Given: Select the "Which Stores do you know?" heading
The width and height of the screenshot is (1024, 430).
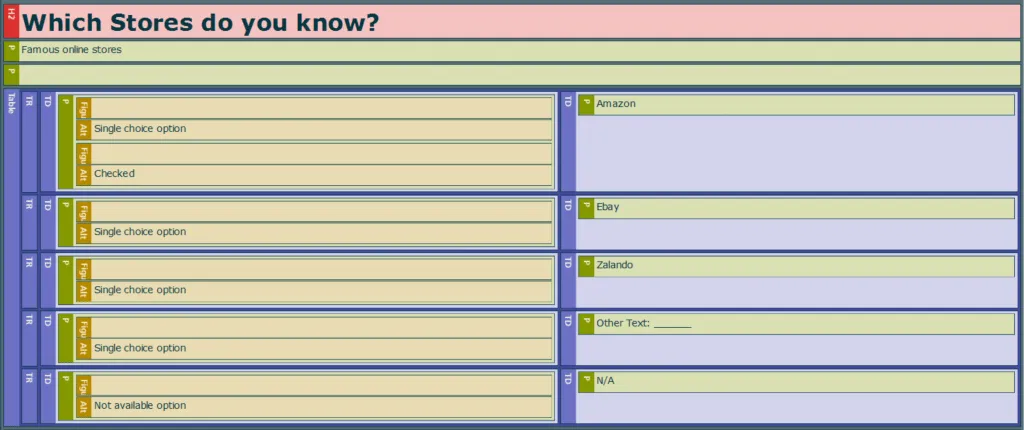Looking at the screenshot, I should 200,23.
